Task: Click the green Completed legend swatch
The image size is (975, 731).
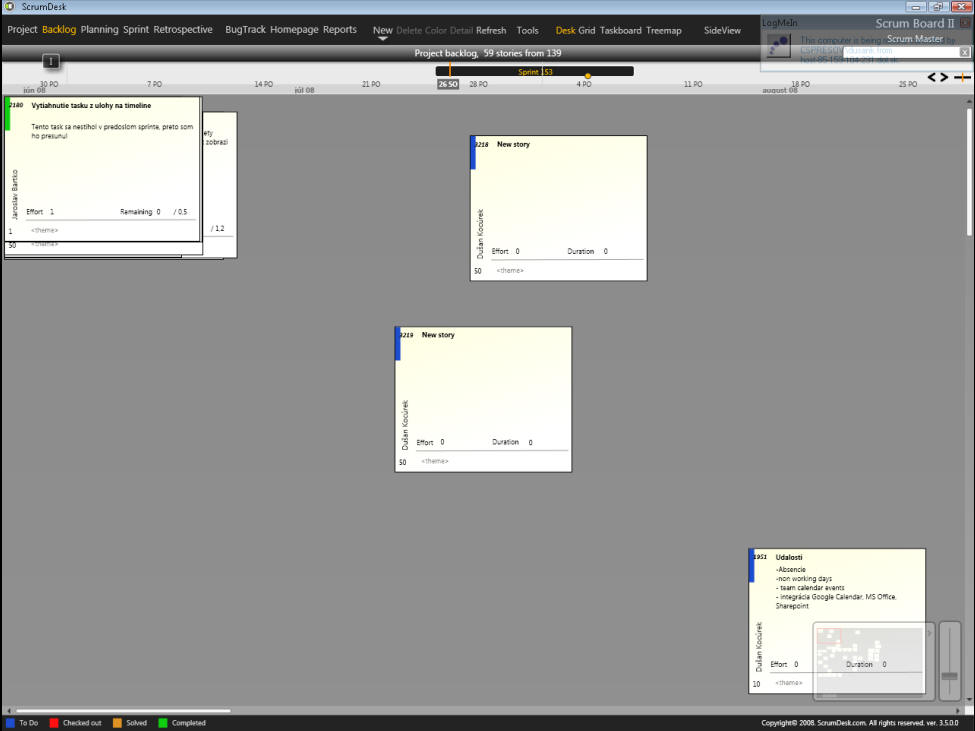Action: point(163,723)
